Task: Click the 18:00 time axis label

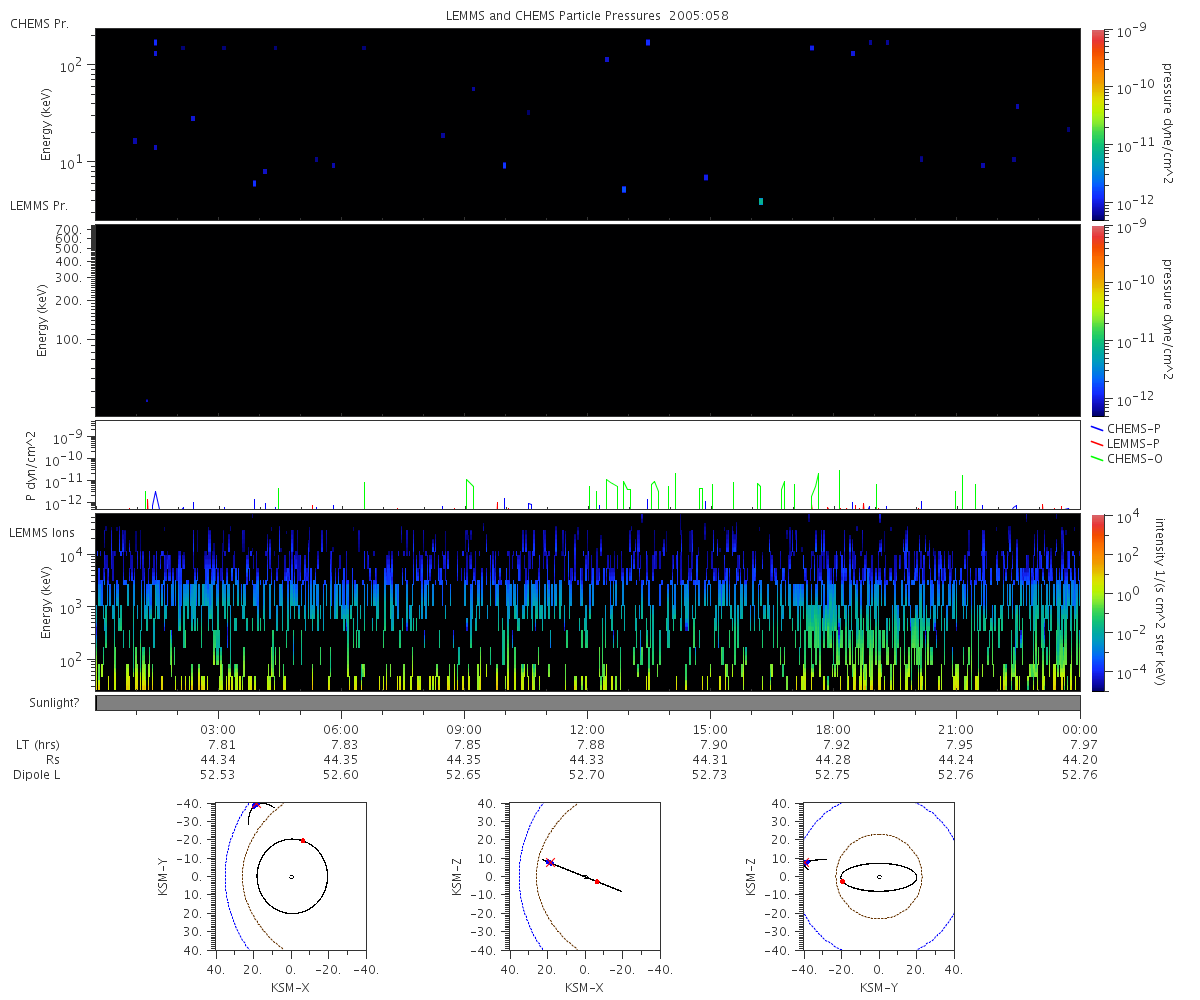Action: (x=833, y=729)
